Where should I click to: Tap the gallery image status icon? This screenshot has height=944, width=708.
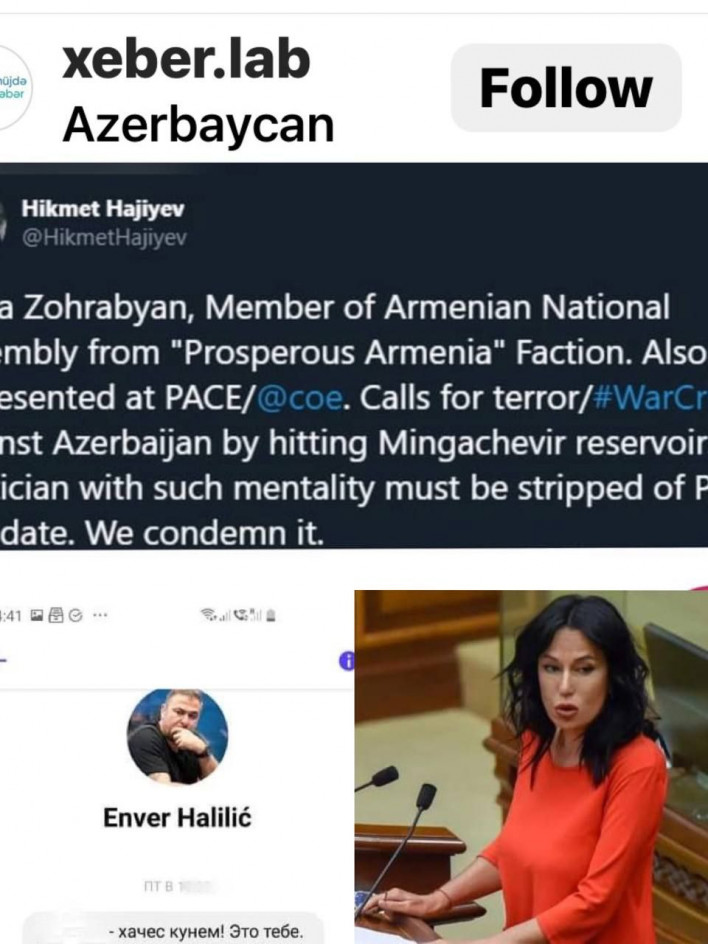click(37, 615)
